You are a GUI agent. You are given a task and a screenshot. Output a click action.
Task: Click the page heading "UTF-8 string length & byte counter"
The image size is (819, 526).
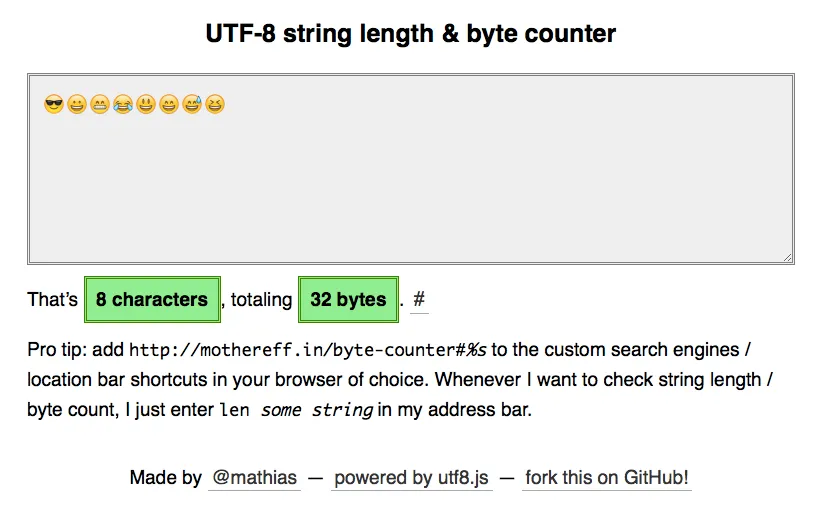(x=410, y=34)
